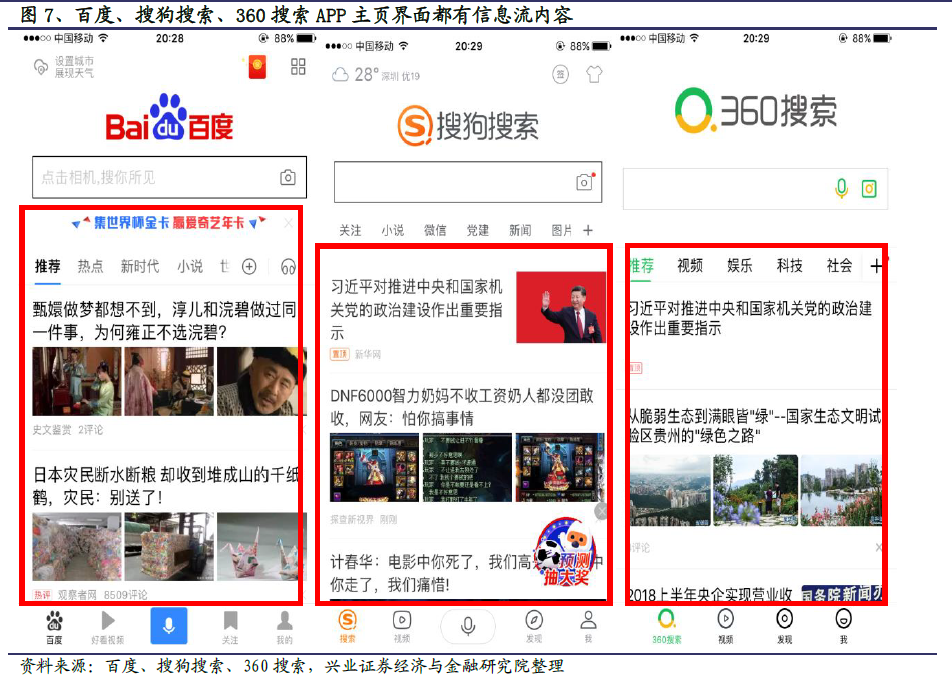
Task: Select the 娱乐 tab in 360 search
Action: coord(740,266)
